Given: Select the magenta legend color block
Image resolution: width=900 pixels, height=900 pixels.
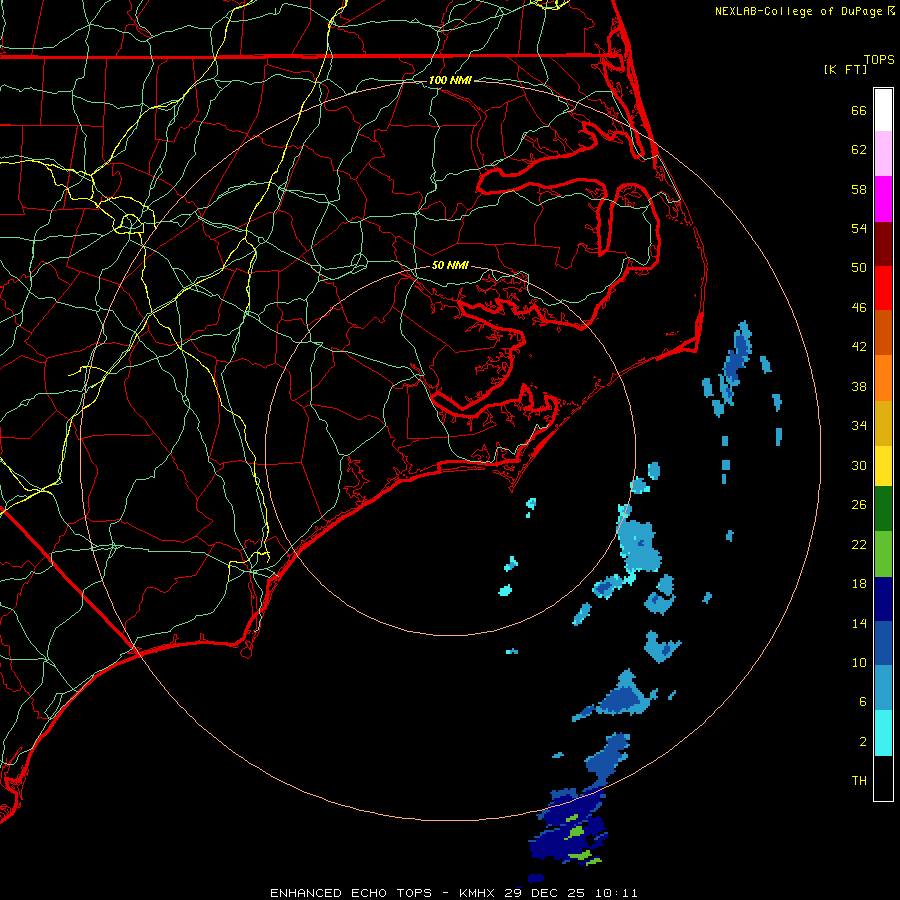Looking at the screenshot, I should [883, 199].
